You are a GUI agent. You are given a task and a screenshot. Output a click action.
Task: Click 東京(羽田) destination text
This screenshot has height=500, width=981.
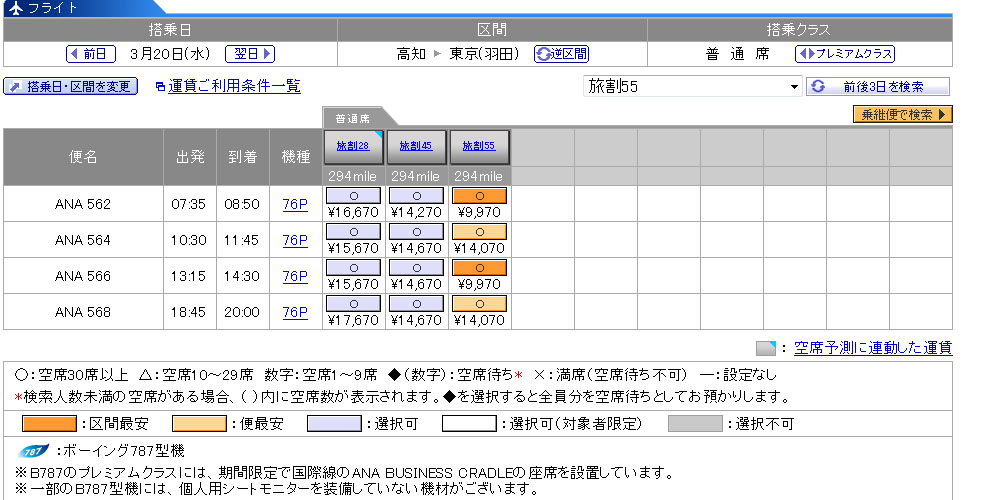[x=484, y=54]
